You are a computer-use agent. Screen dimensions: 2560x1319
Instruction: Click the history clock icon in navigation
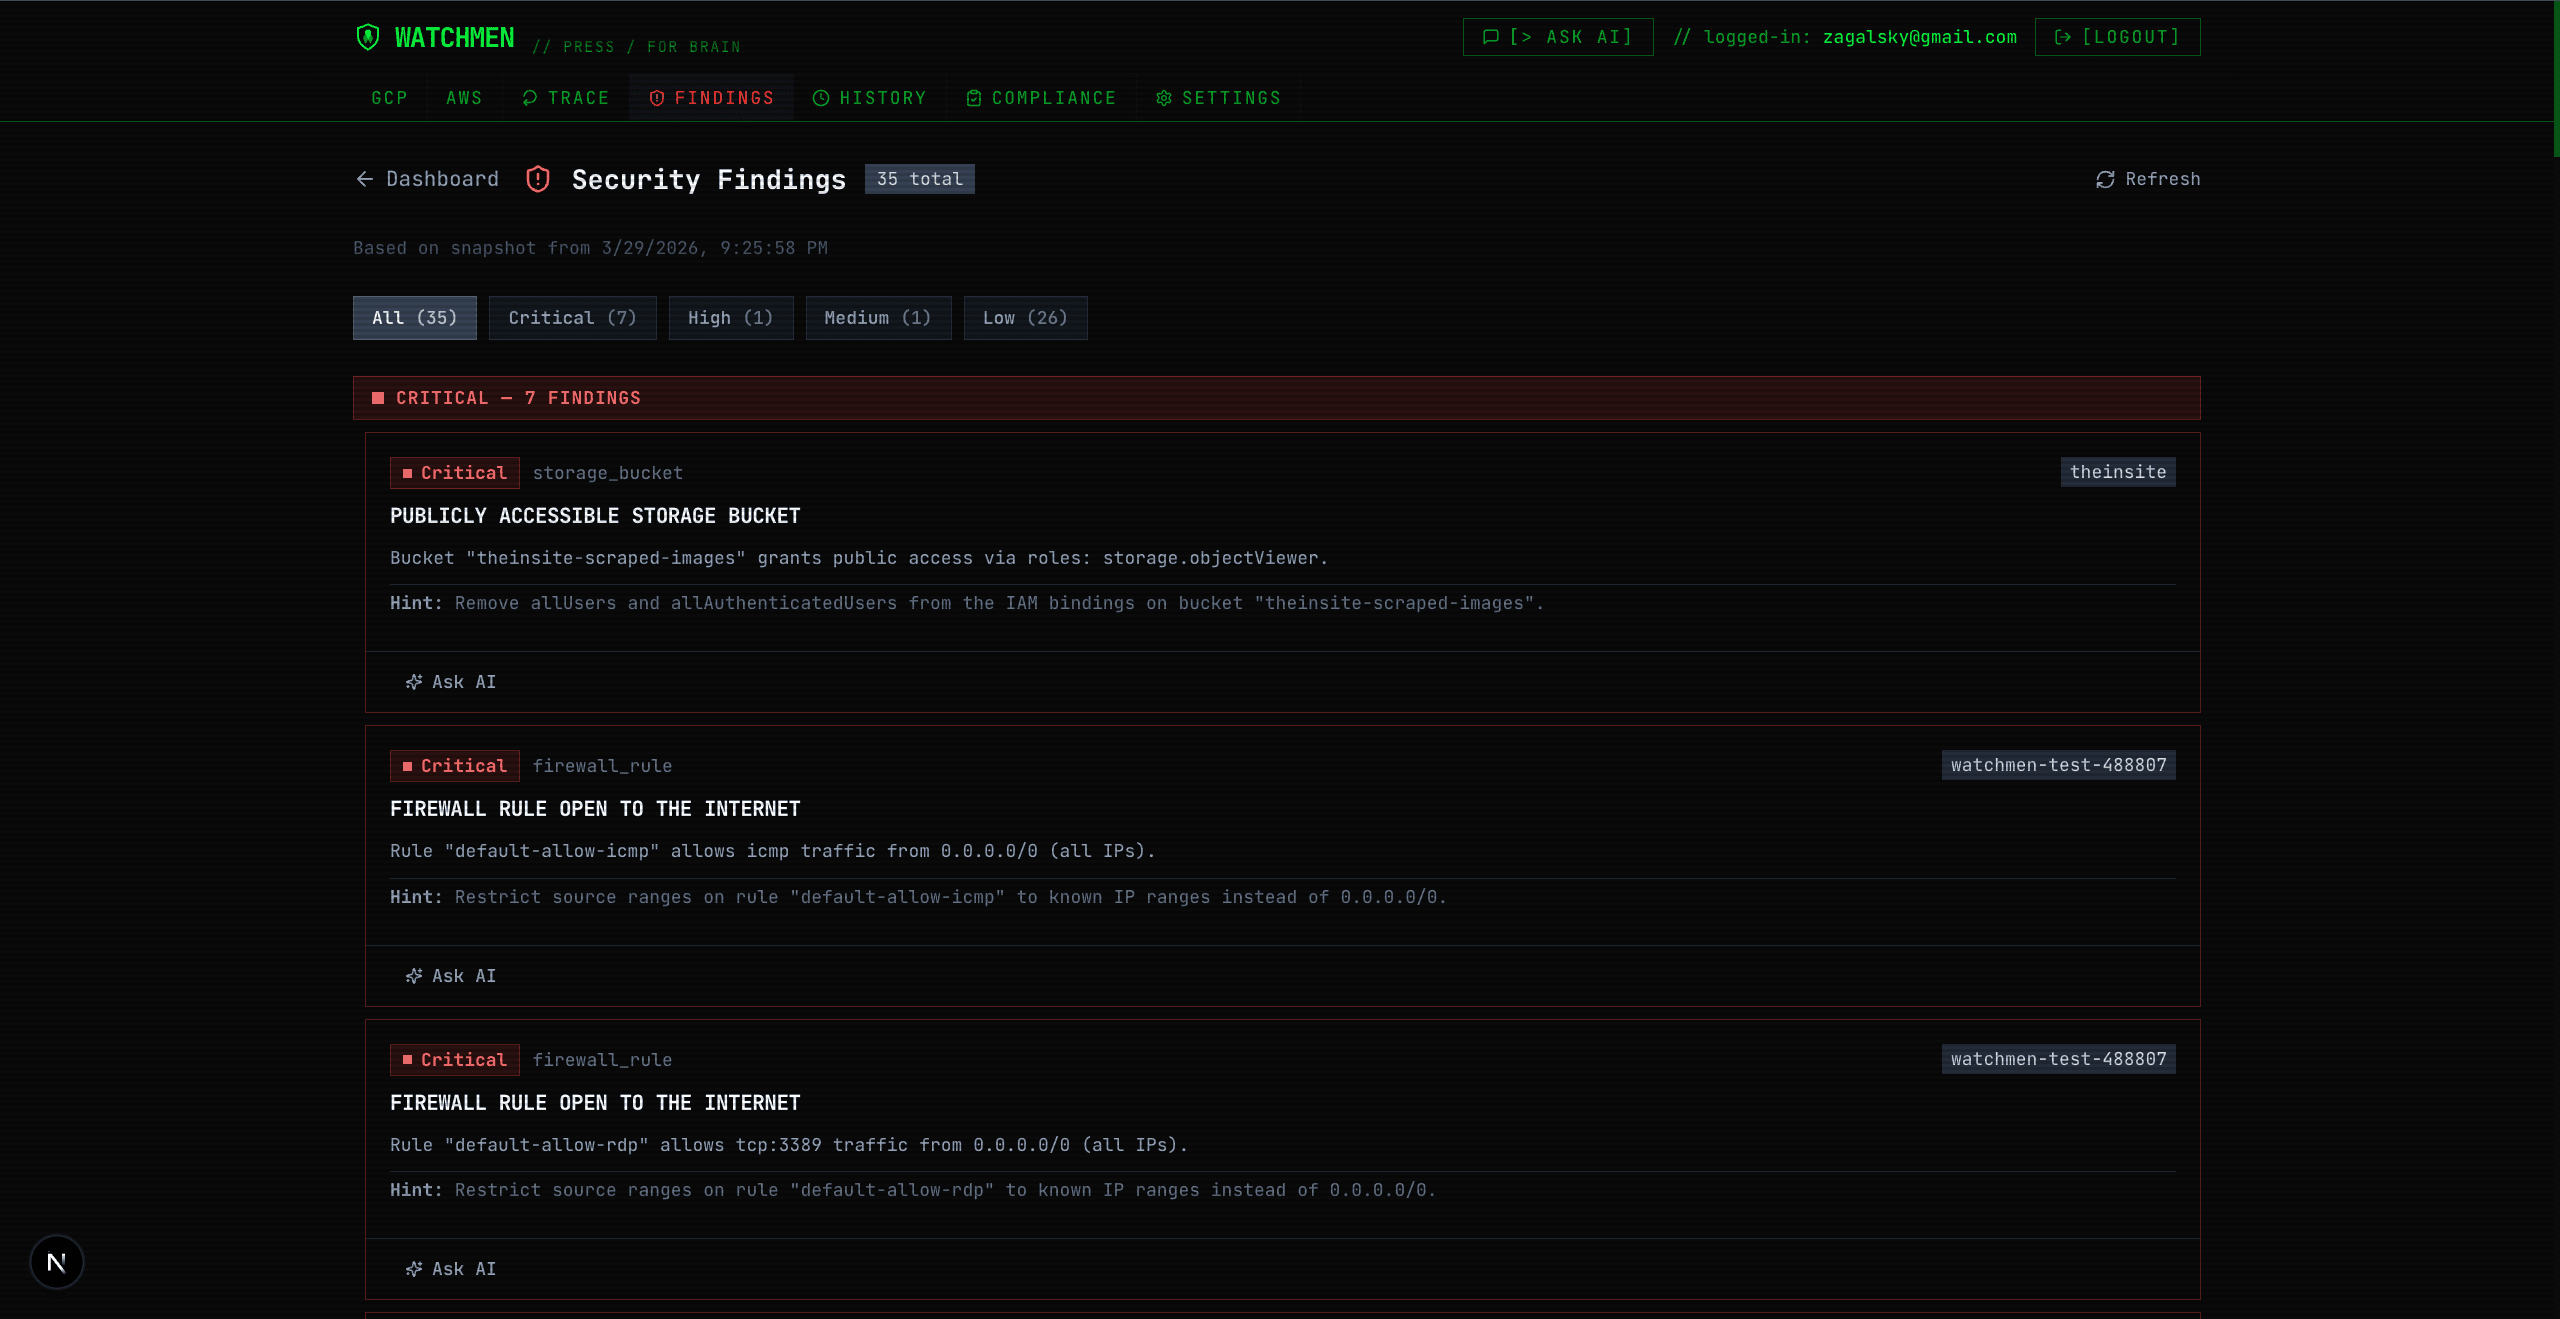[x=821, y=98]
